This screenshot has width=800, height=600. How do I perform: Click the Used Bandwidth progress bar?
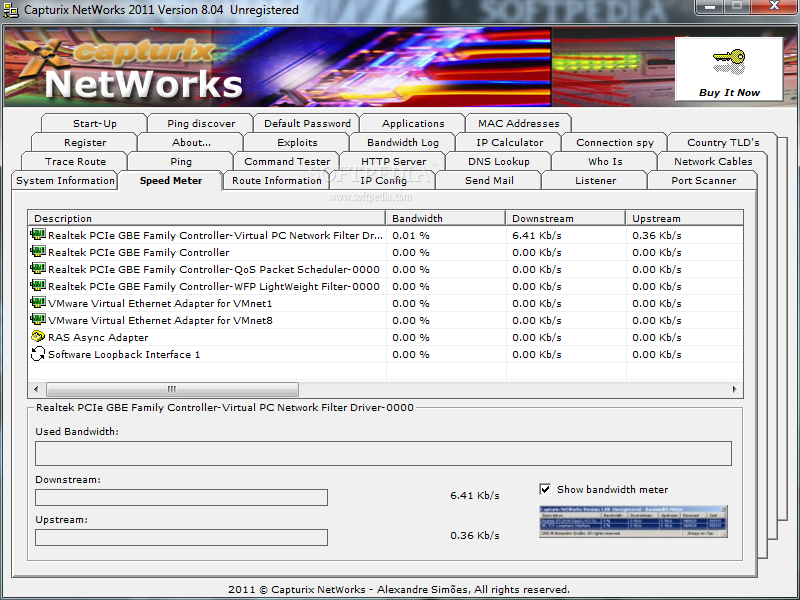[383, 453]
